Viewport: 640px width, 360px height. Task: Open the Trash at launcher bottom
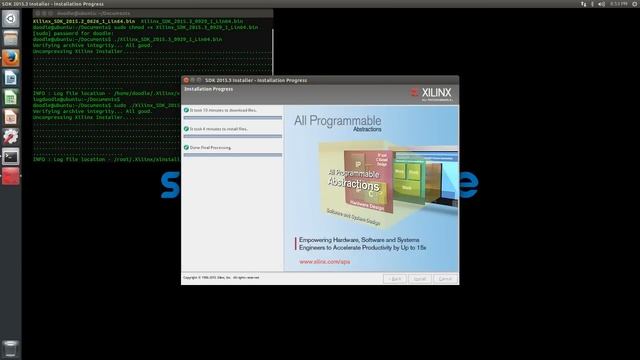(x=11, y=349)
